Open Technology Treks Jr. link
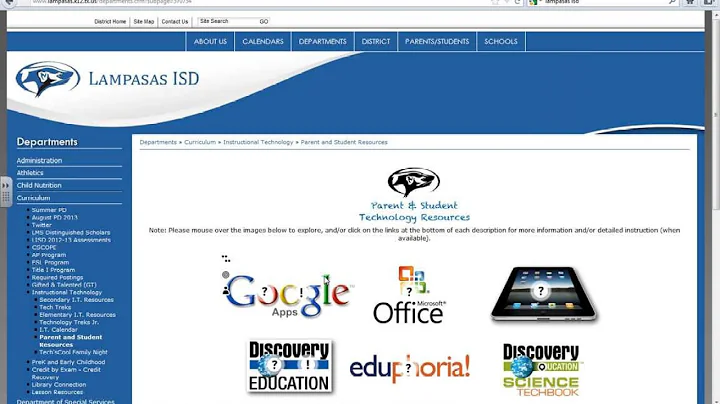Image resolution: width=720 pixels, height=404 pixels. [69, 322]
